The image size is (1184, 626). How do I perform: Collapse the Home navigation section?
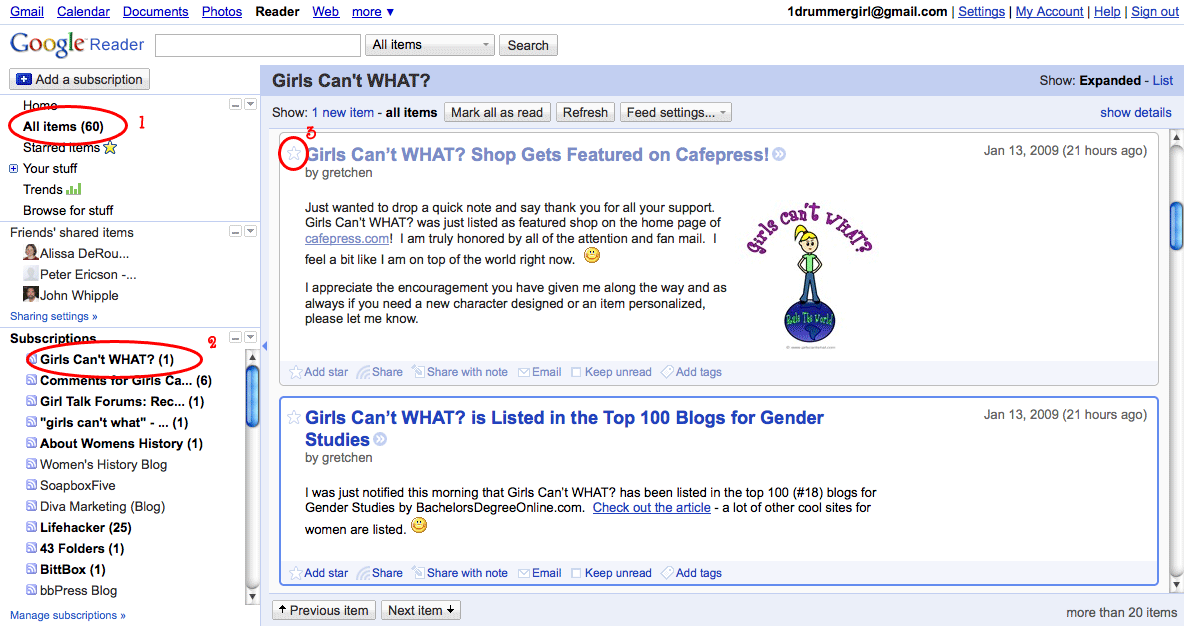click(x=236, y=104)
